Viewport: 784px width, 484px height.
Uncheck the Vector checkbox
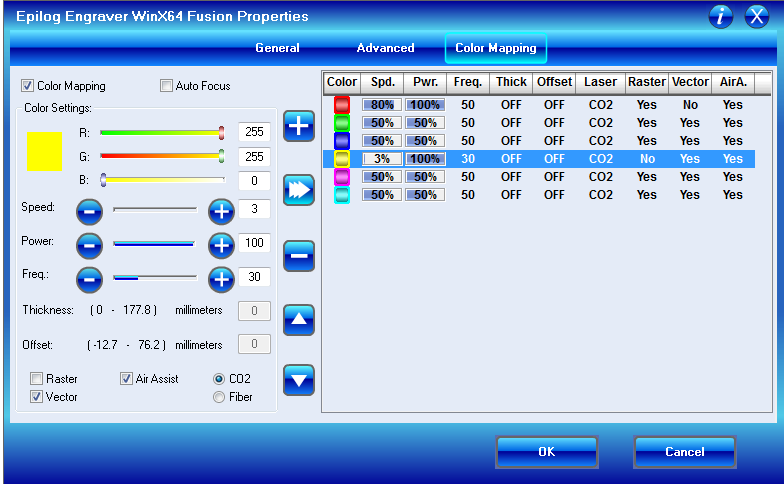(x=36, y=396)
